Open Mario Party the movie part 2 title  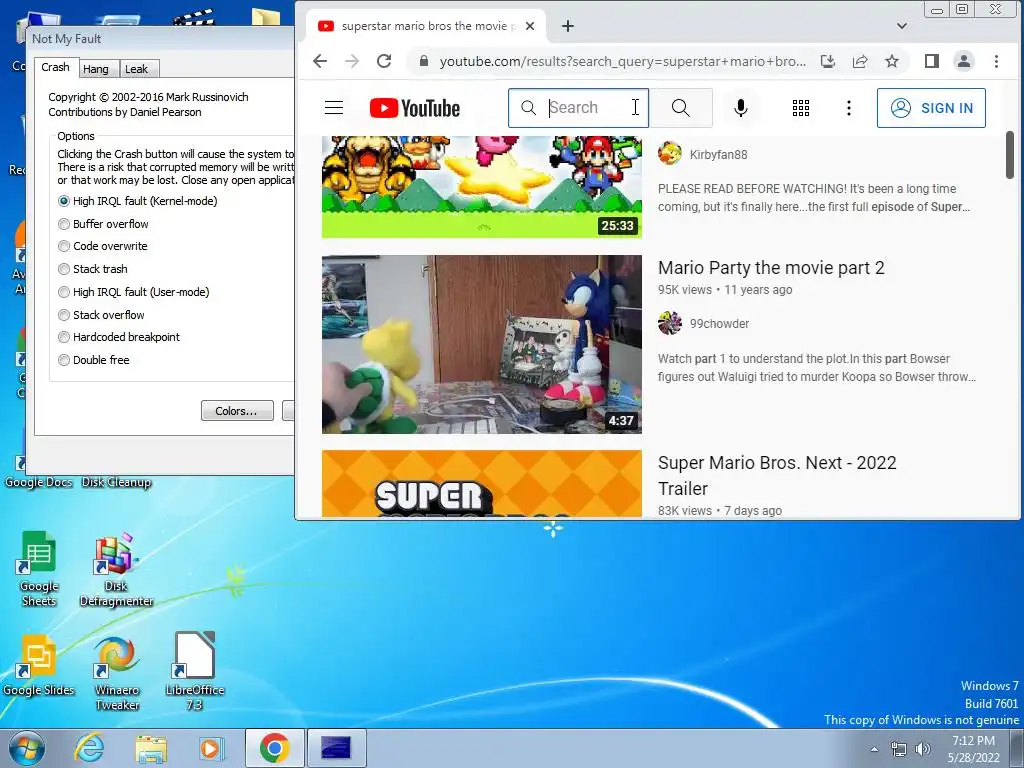(x=771, y=268)
